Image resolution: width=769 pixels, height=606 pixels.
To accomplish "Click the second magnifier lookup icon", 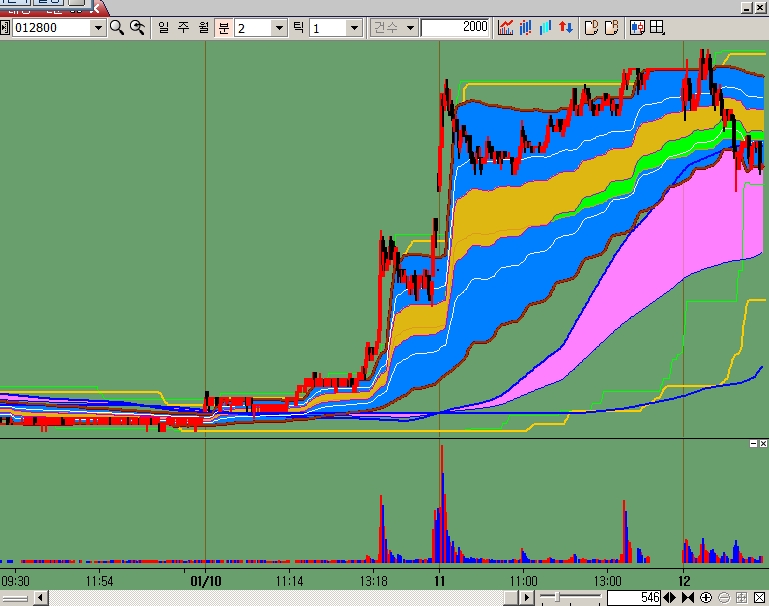I will [x=137, y=28].
